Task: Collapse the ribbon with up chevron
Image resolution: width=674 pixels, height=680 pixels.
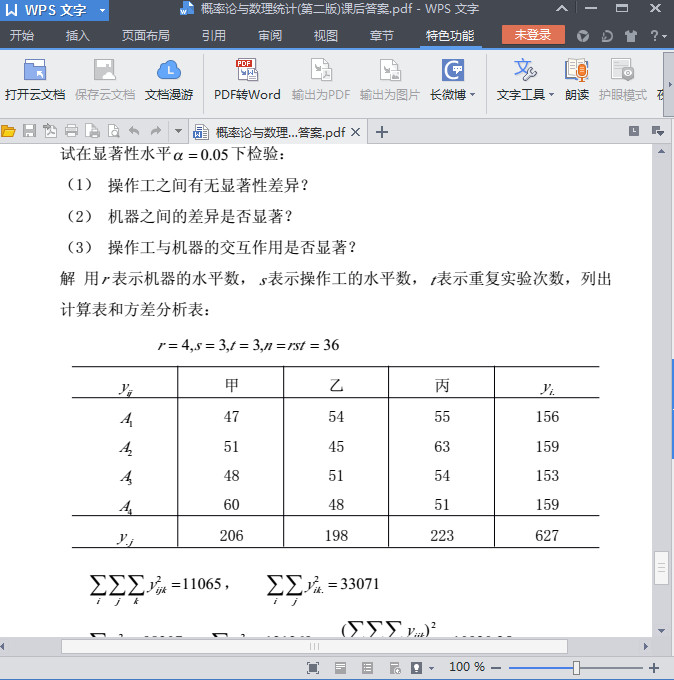Action: 562,9
